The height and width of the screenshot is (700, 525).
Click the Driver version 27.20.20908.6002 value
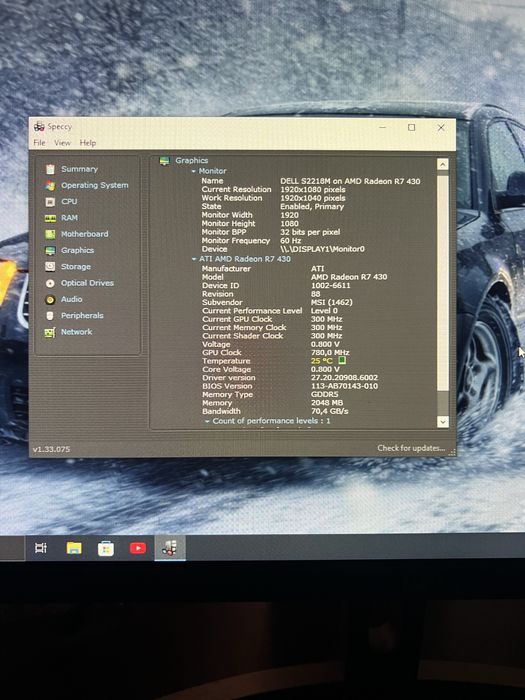[344, 378]
